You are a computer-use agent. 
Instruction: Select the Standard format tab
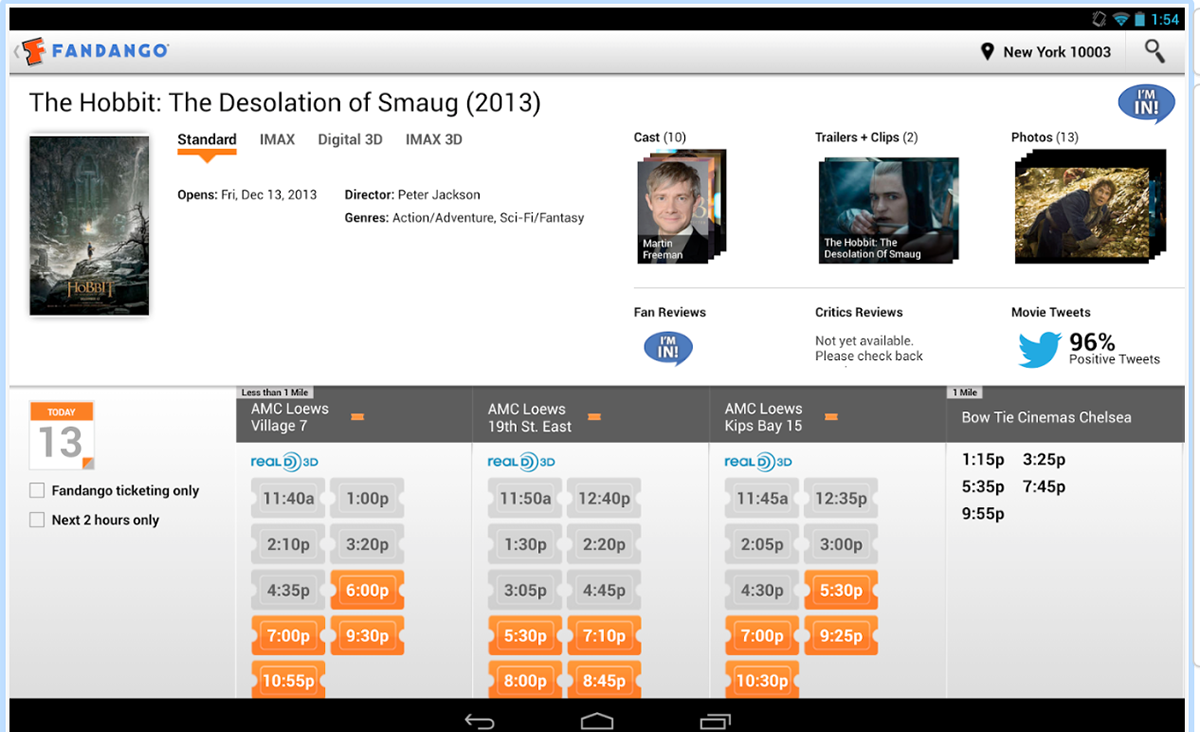pyautogui.click(x=207, y=140)
